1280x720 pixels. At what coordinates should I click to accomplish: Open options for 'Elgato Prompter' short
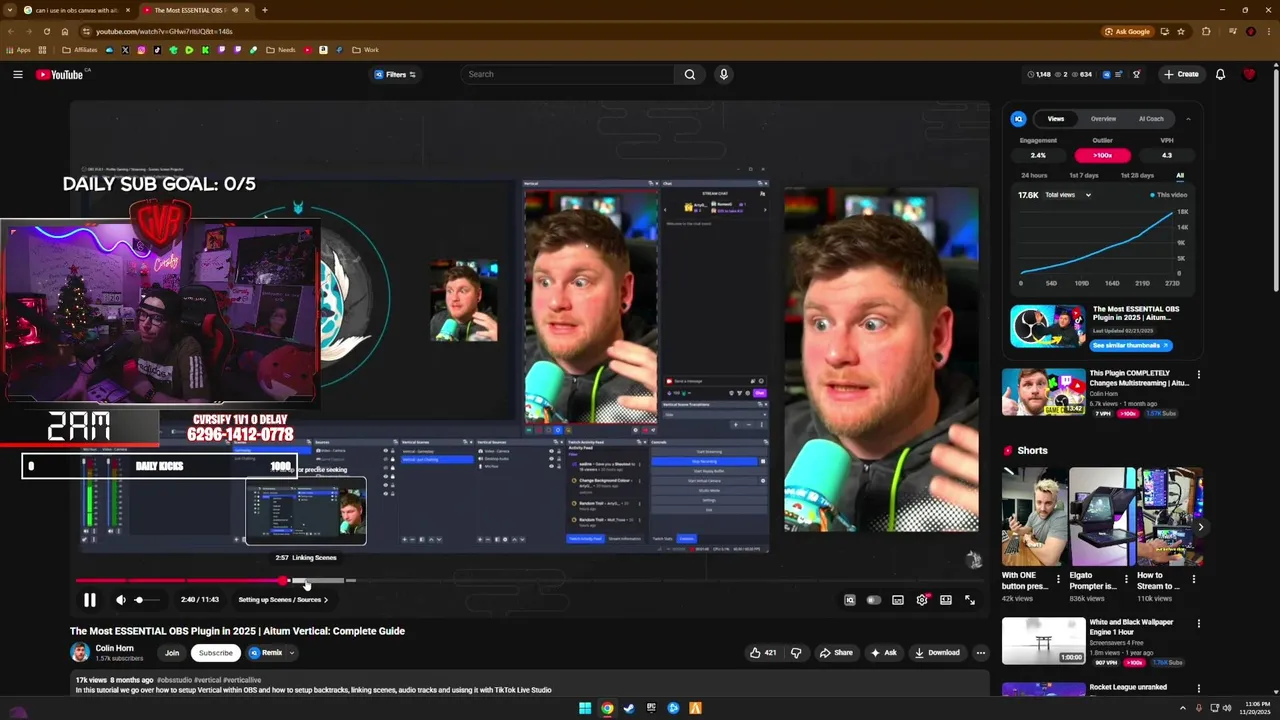[x=1126, y=579]
